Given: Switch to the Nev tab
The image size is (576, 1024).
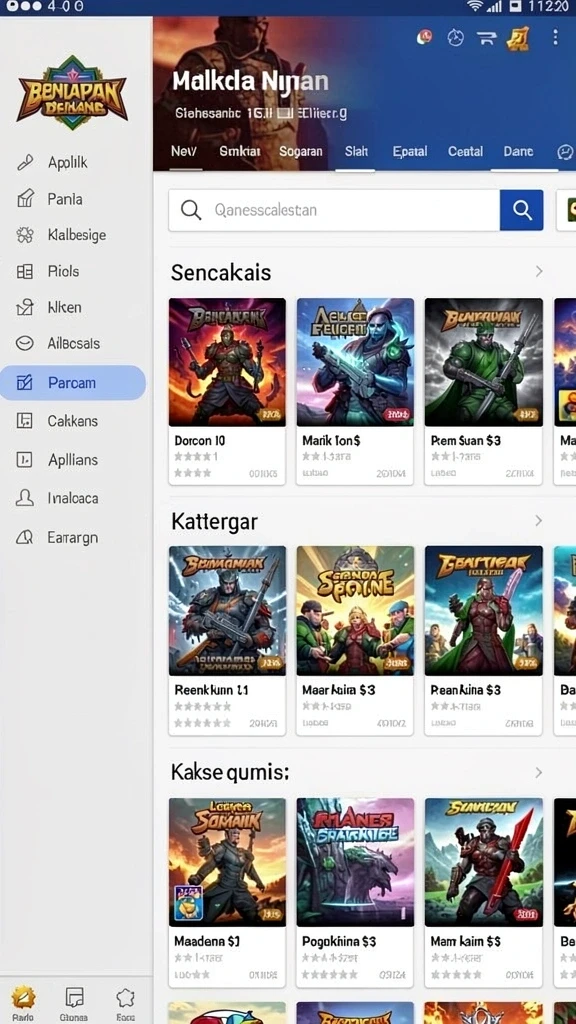Looking at the screenshot, I should click(x=184, y=152).
